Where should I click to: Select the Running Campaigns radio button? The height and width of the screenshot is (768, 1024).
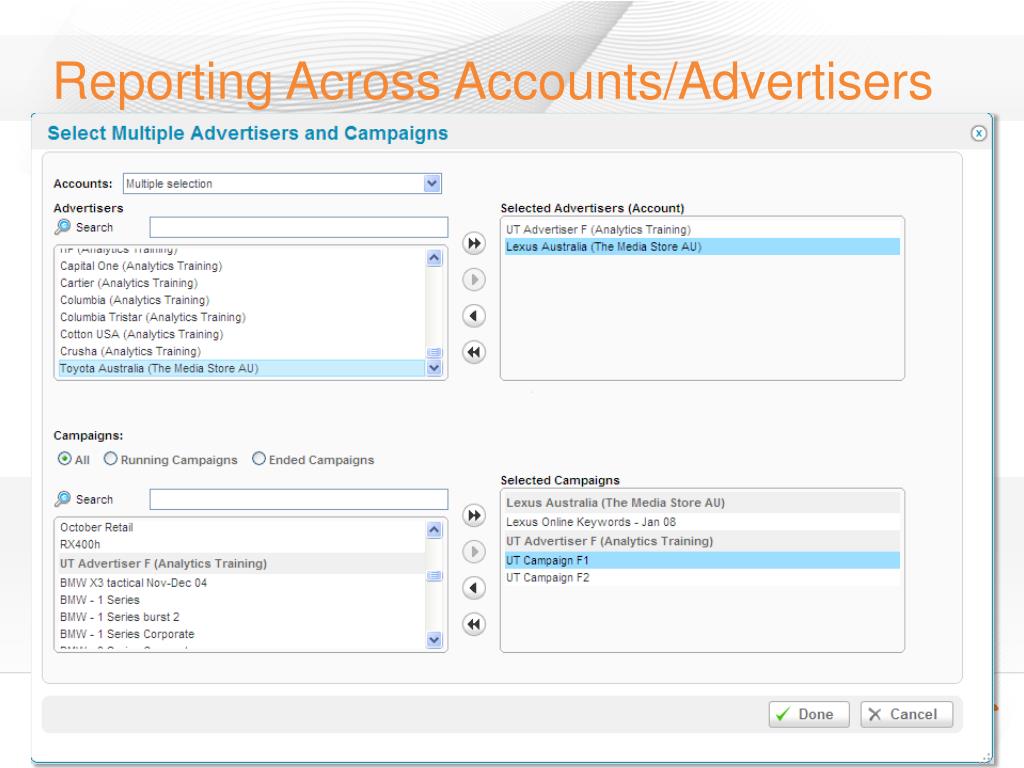[x=110, y=458]
